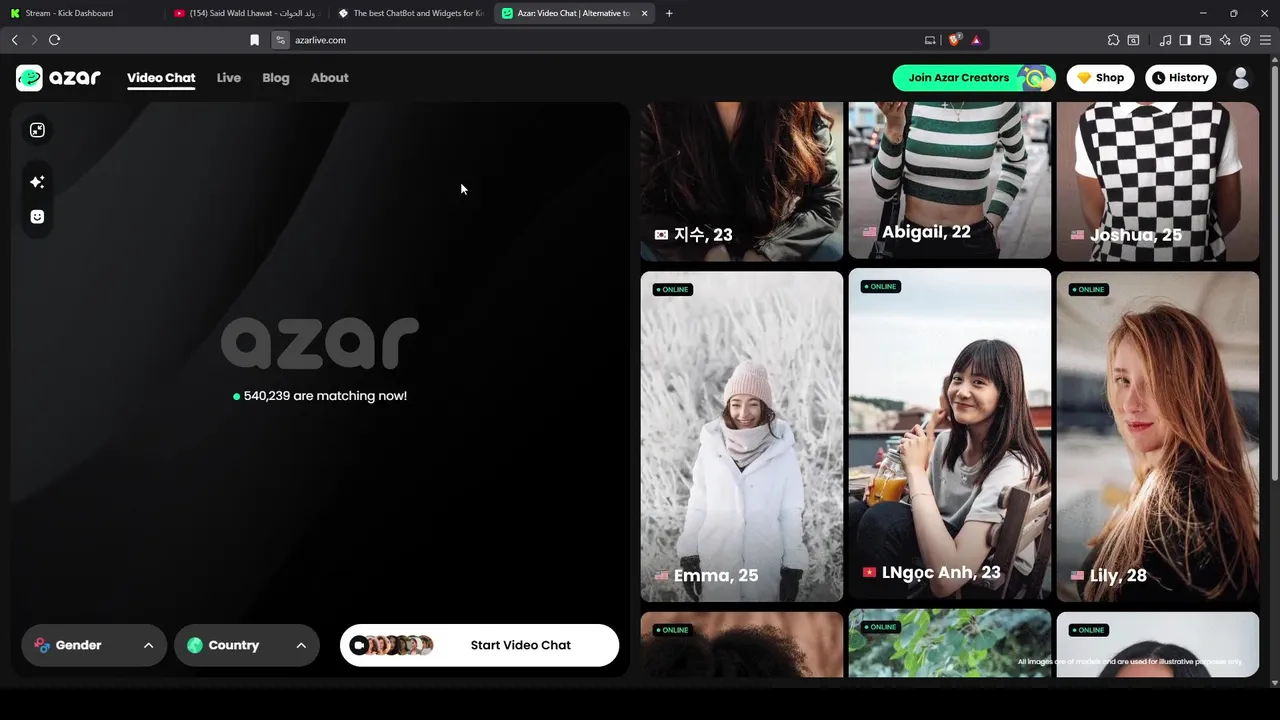Click the Azar logo in the header
Viewport: 1280px width, 720px height.
click(x=58, y=78)
